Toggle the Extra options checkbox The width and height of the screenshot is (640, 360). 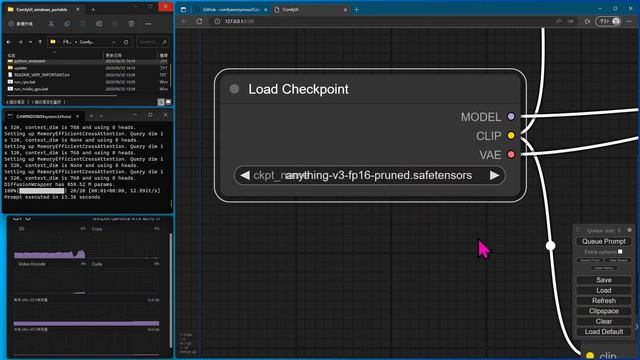620,252
